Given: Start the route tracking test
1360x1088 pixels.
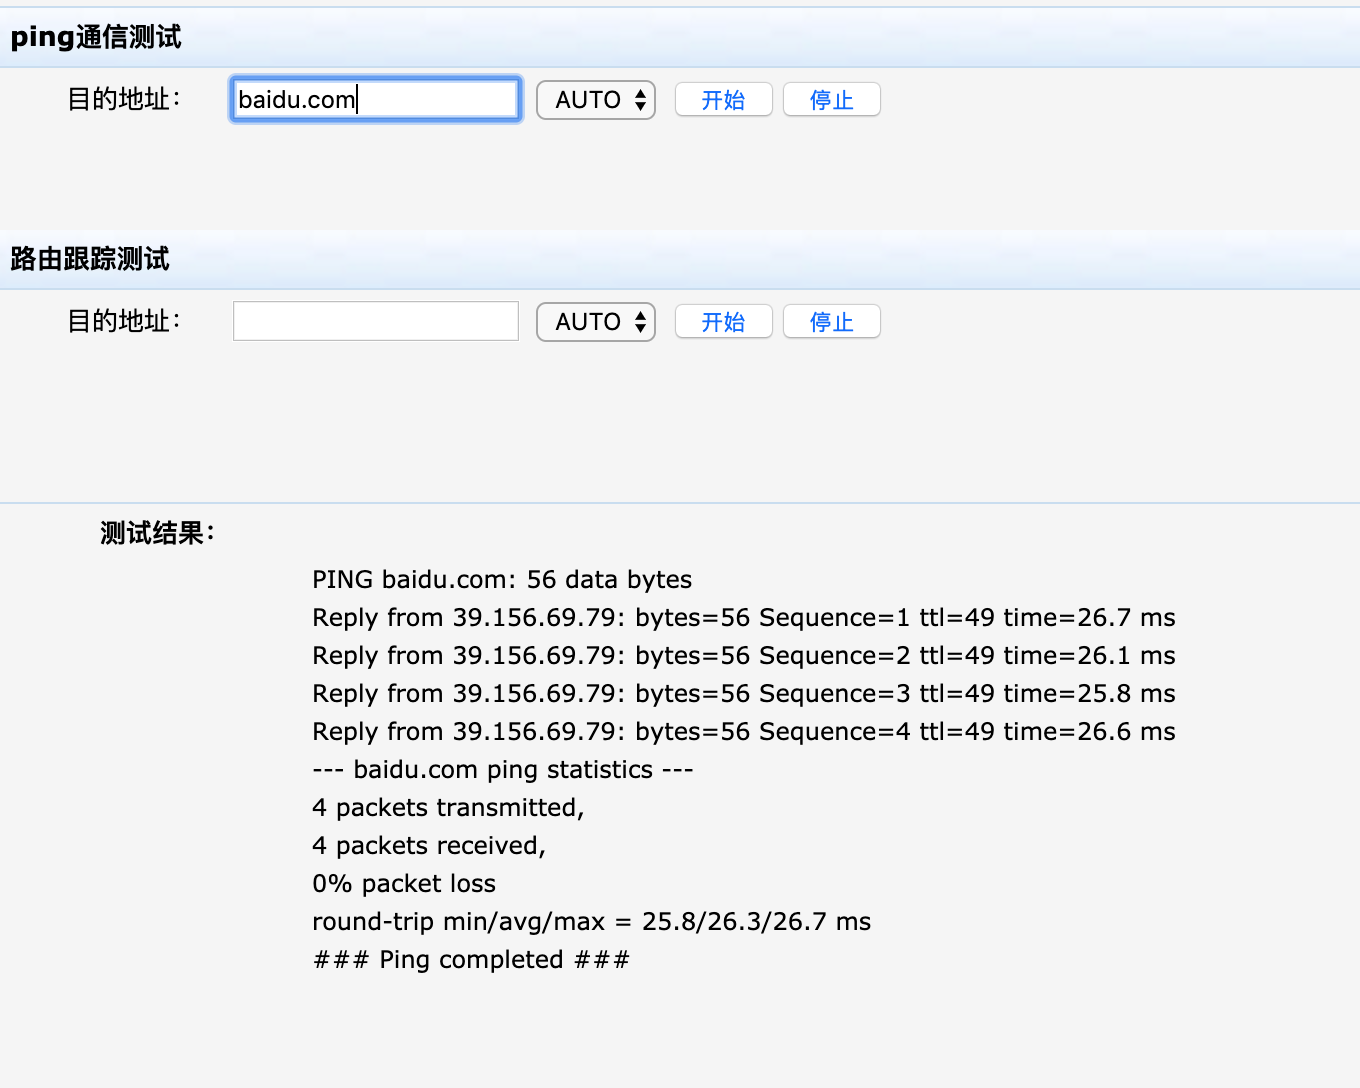Looking at the screenshot, I should pyautogui.click(x=723, y=322).
